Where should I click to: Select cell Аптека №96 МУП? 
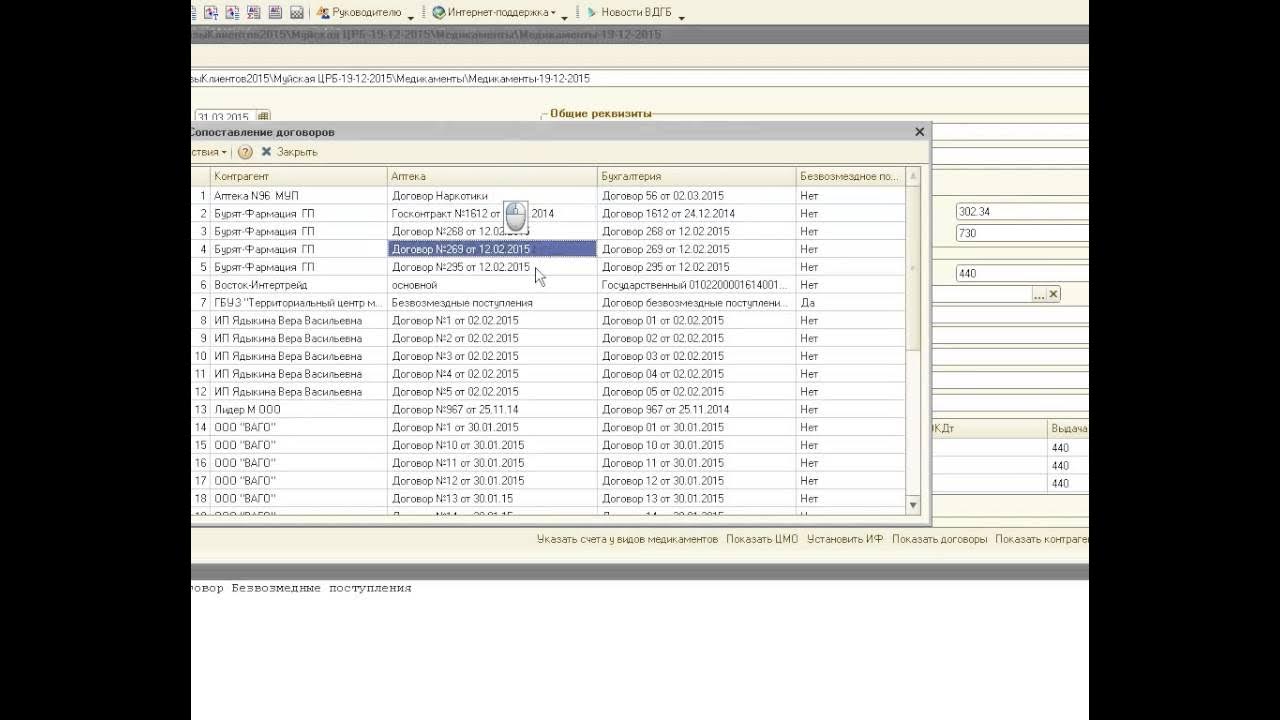[299, 196]
